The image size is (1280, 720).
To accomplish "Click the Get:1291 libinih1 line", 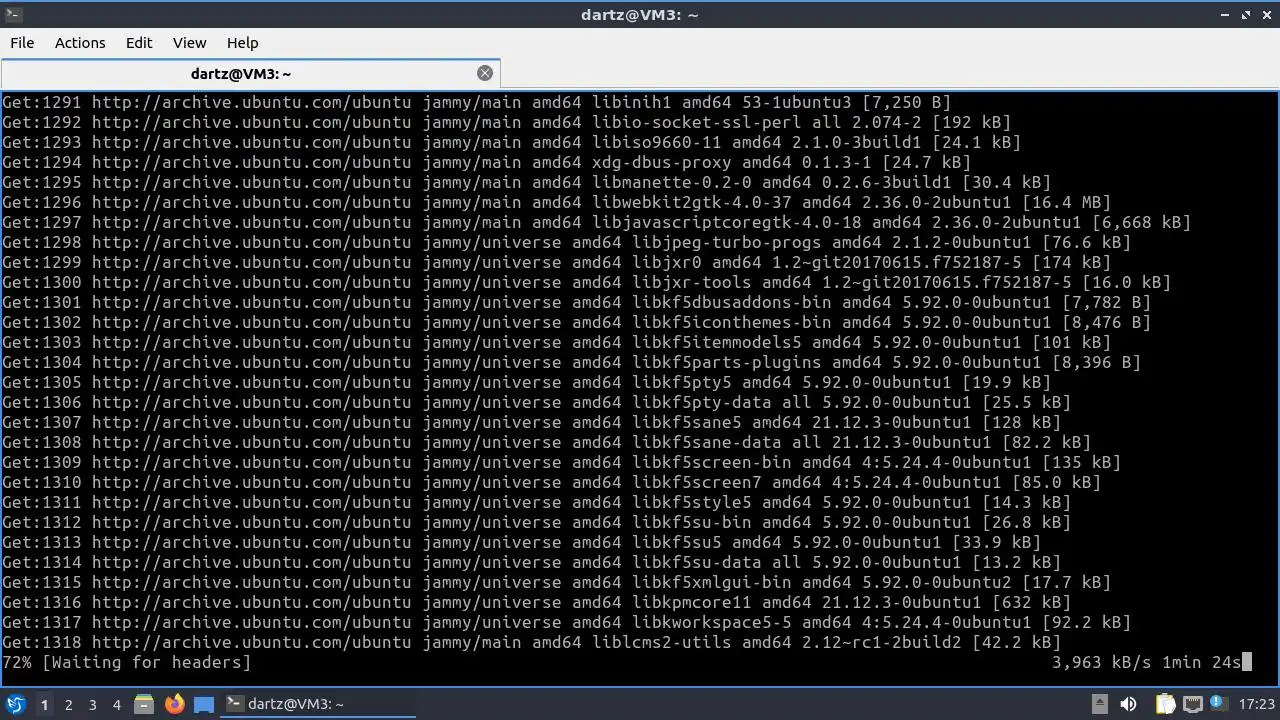I will 476,102.
